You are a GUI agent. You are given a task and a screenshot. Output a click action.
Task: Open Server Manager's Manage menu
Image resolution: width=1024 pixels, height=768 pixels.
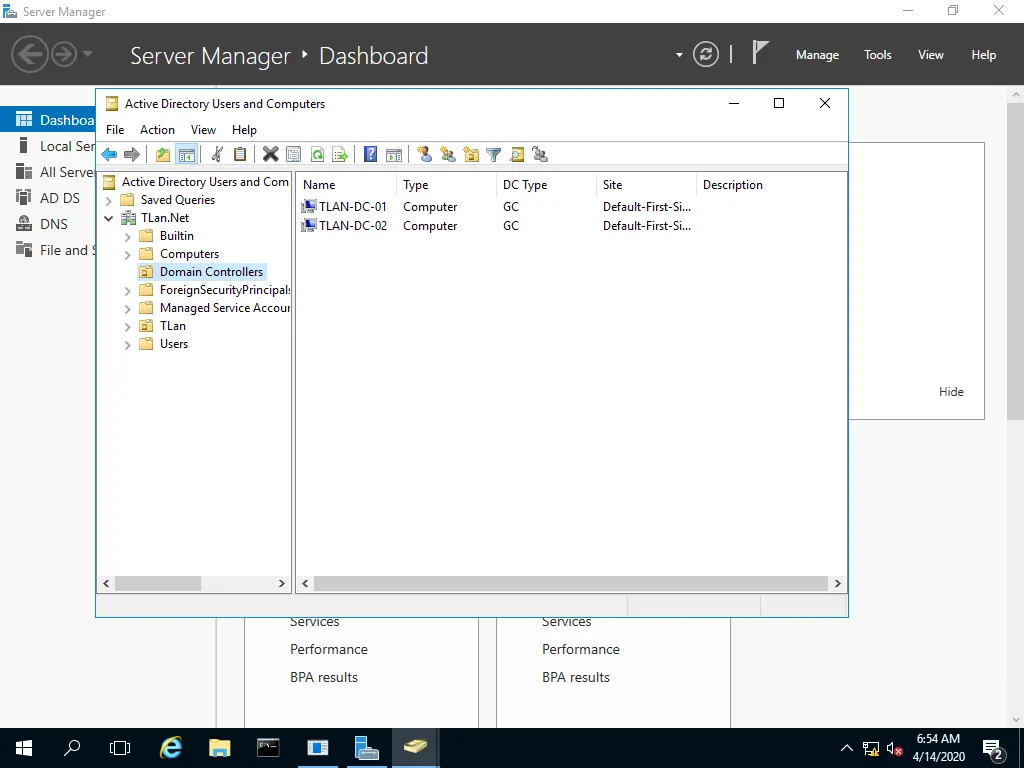[x=817, y=55]
